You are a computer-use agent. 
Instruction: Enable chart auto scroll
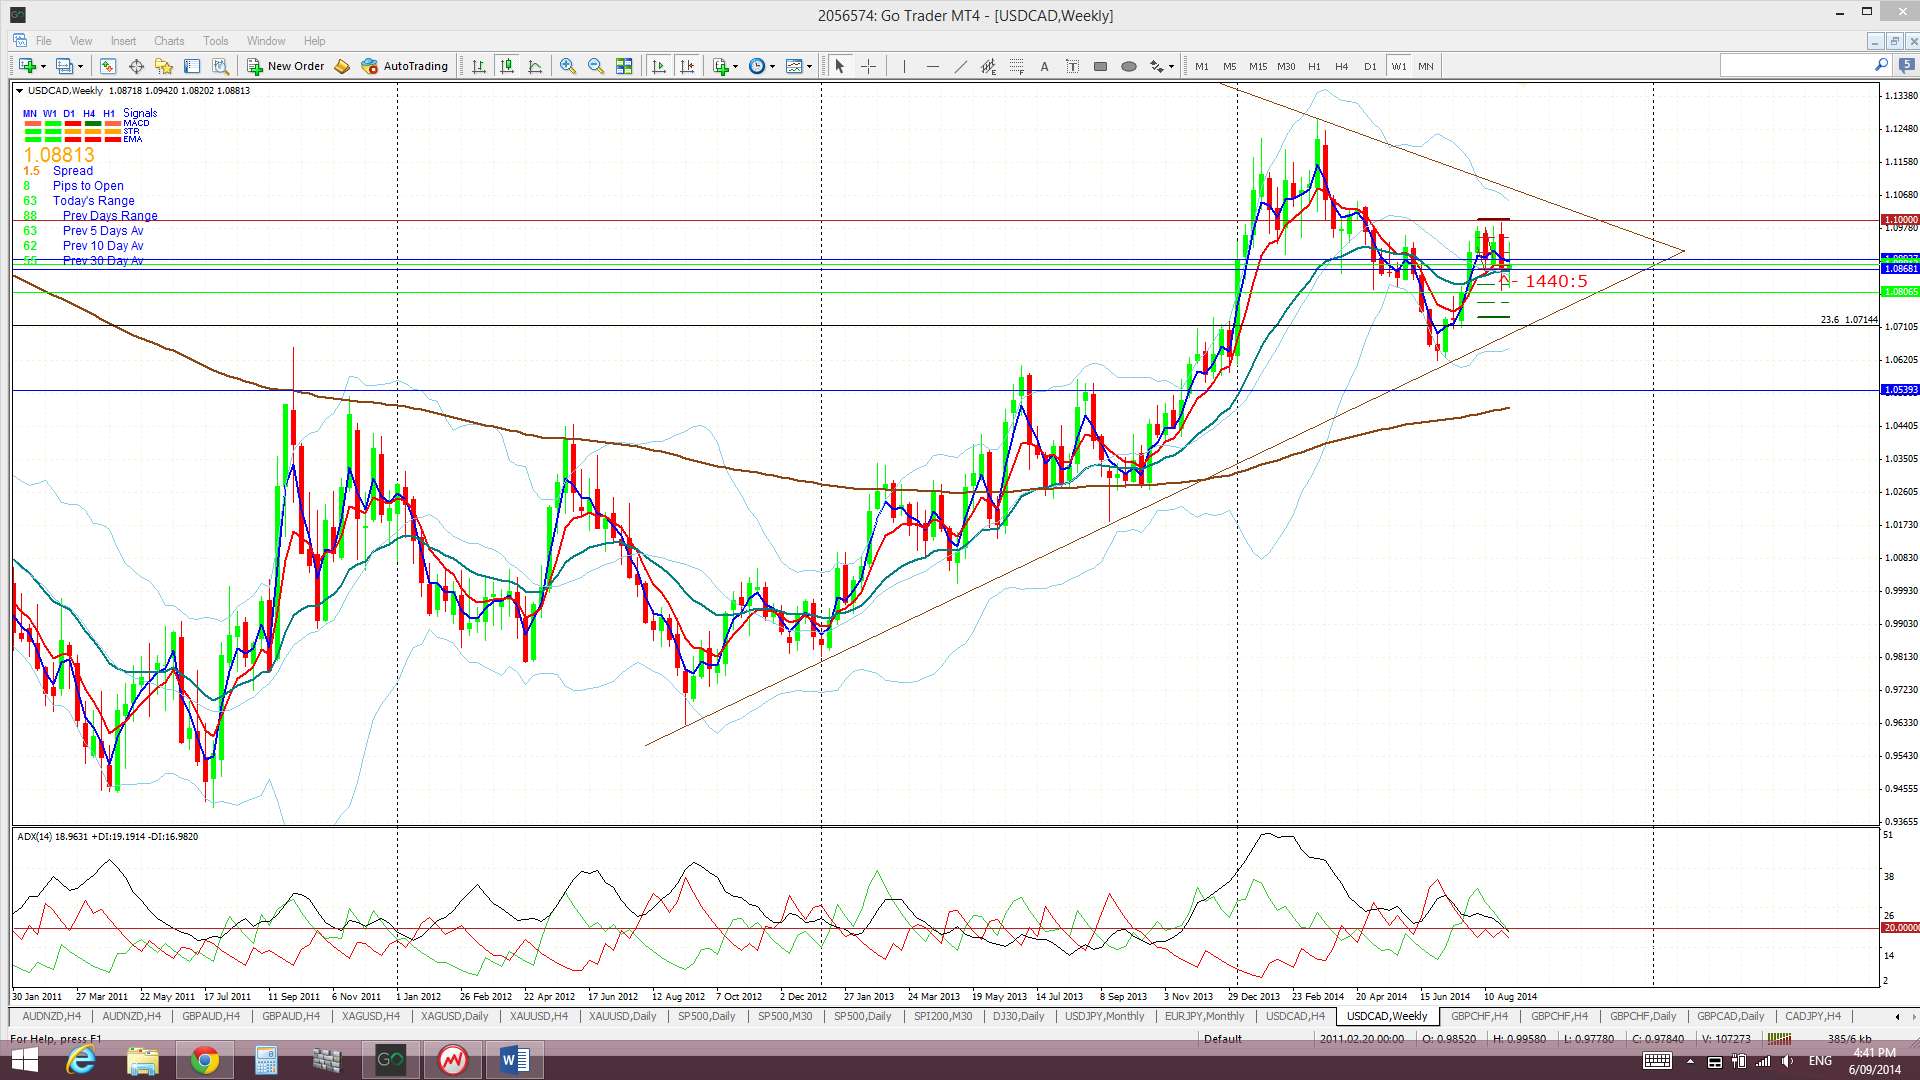click(658, 66)
